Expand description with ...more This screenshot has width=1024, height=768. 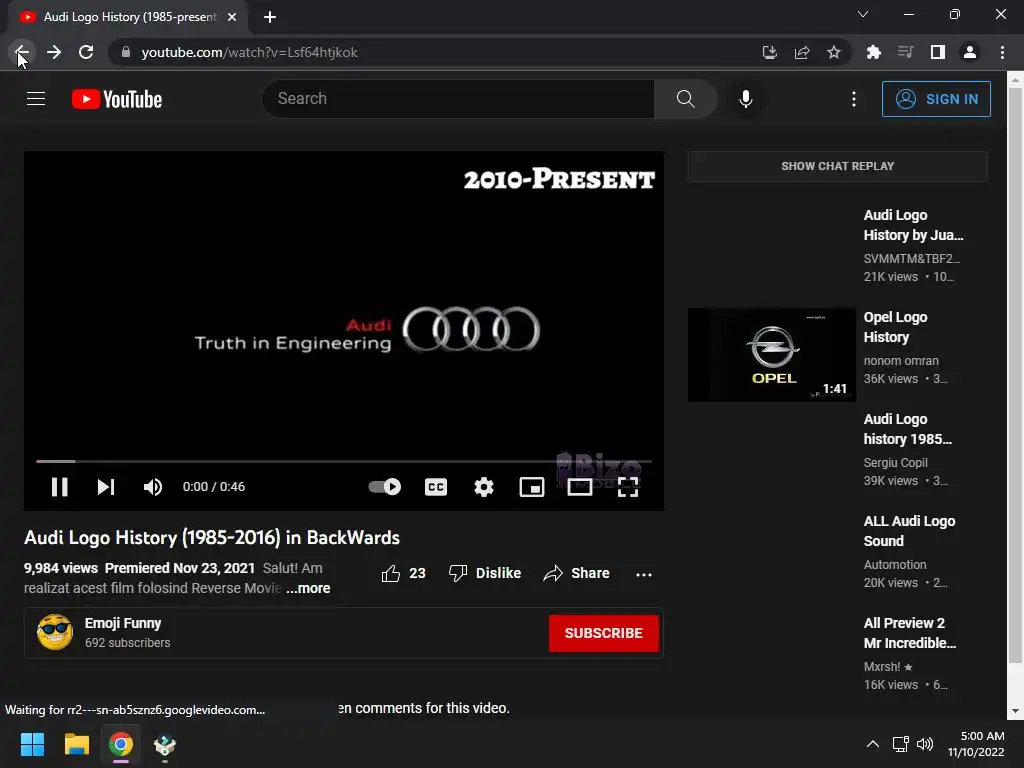click(308, 588)
